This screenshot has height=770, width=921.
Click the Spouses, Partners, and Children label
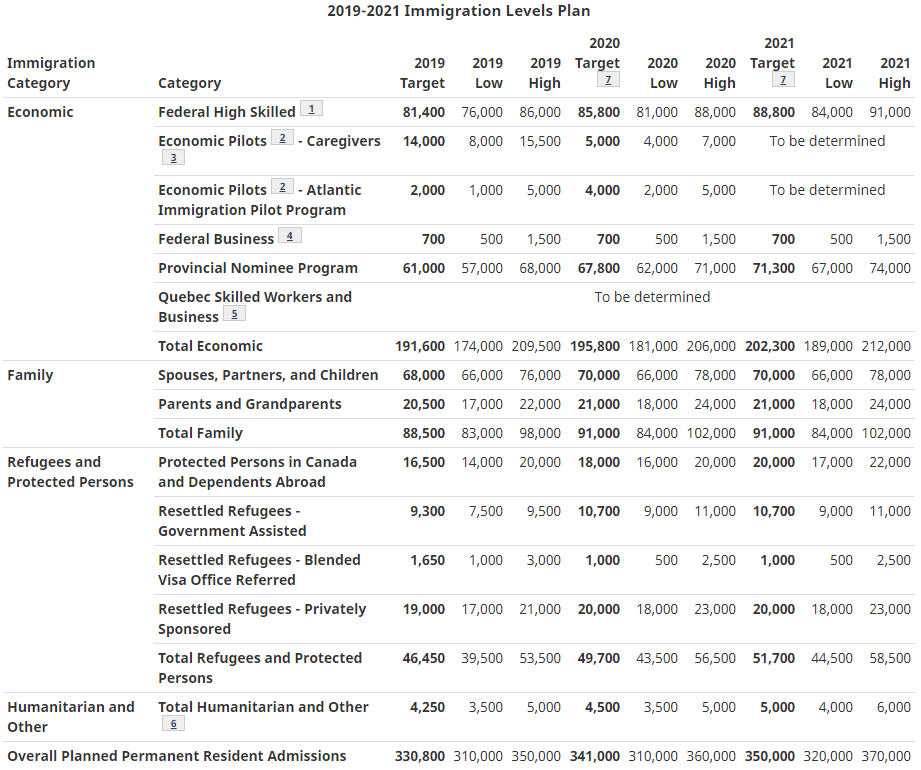tap(268, 375)
